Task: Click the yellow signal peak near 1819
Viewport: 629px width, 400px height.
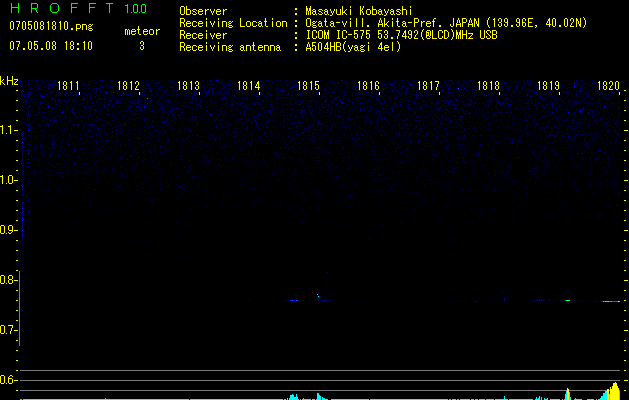Action: 568,393
